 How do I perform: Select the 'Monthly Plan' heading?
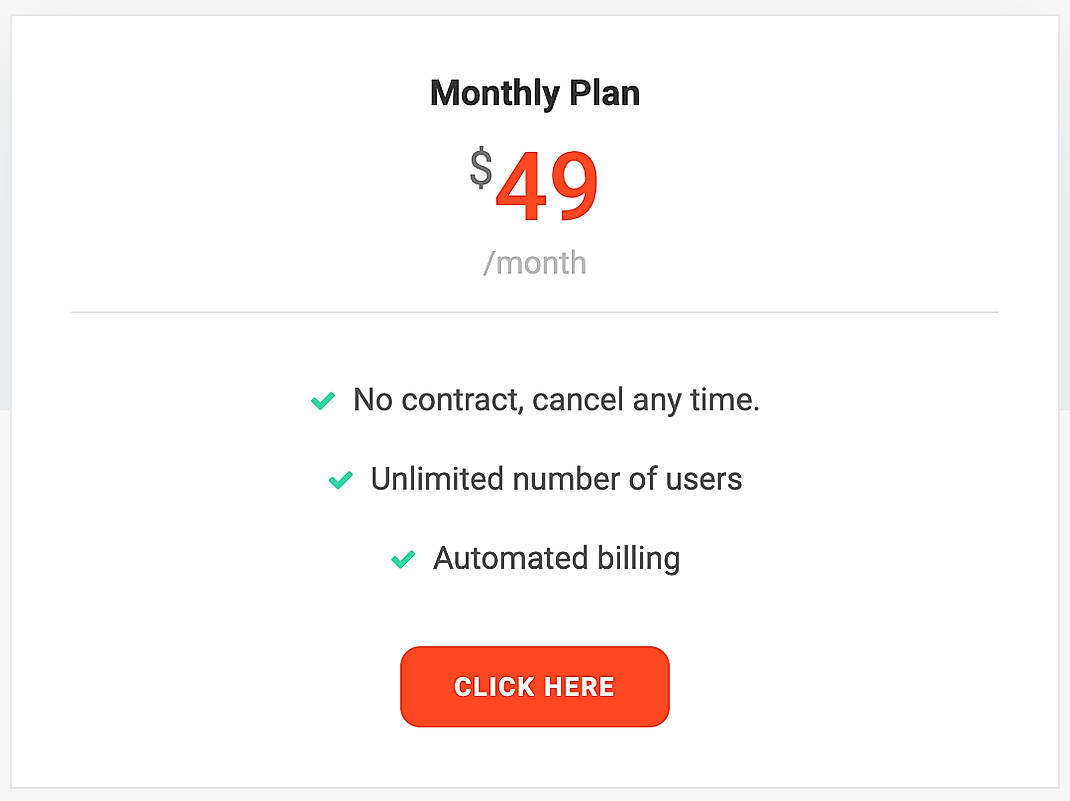point(534,92)
